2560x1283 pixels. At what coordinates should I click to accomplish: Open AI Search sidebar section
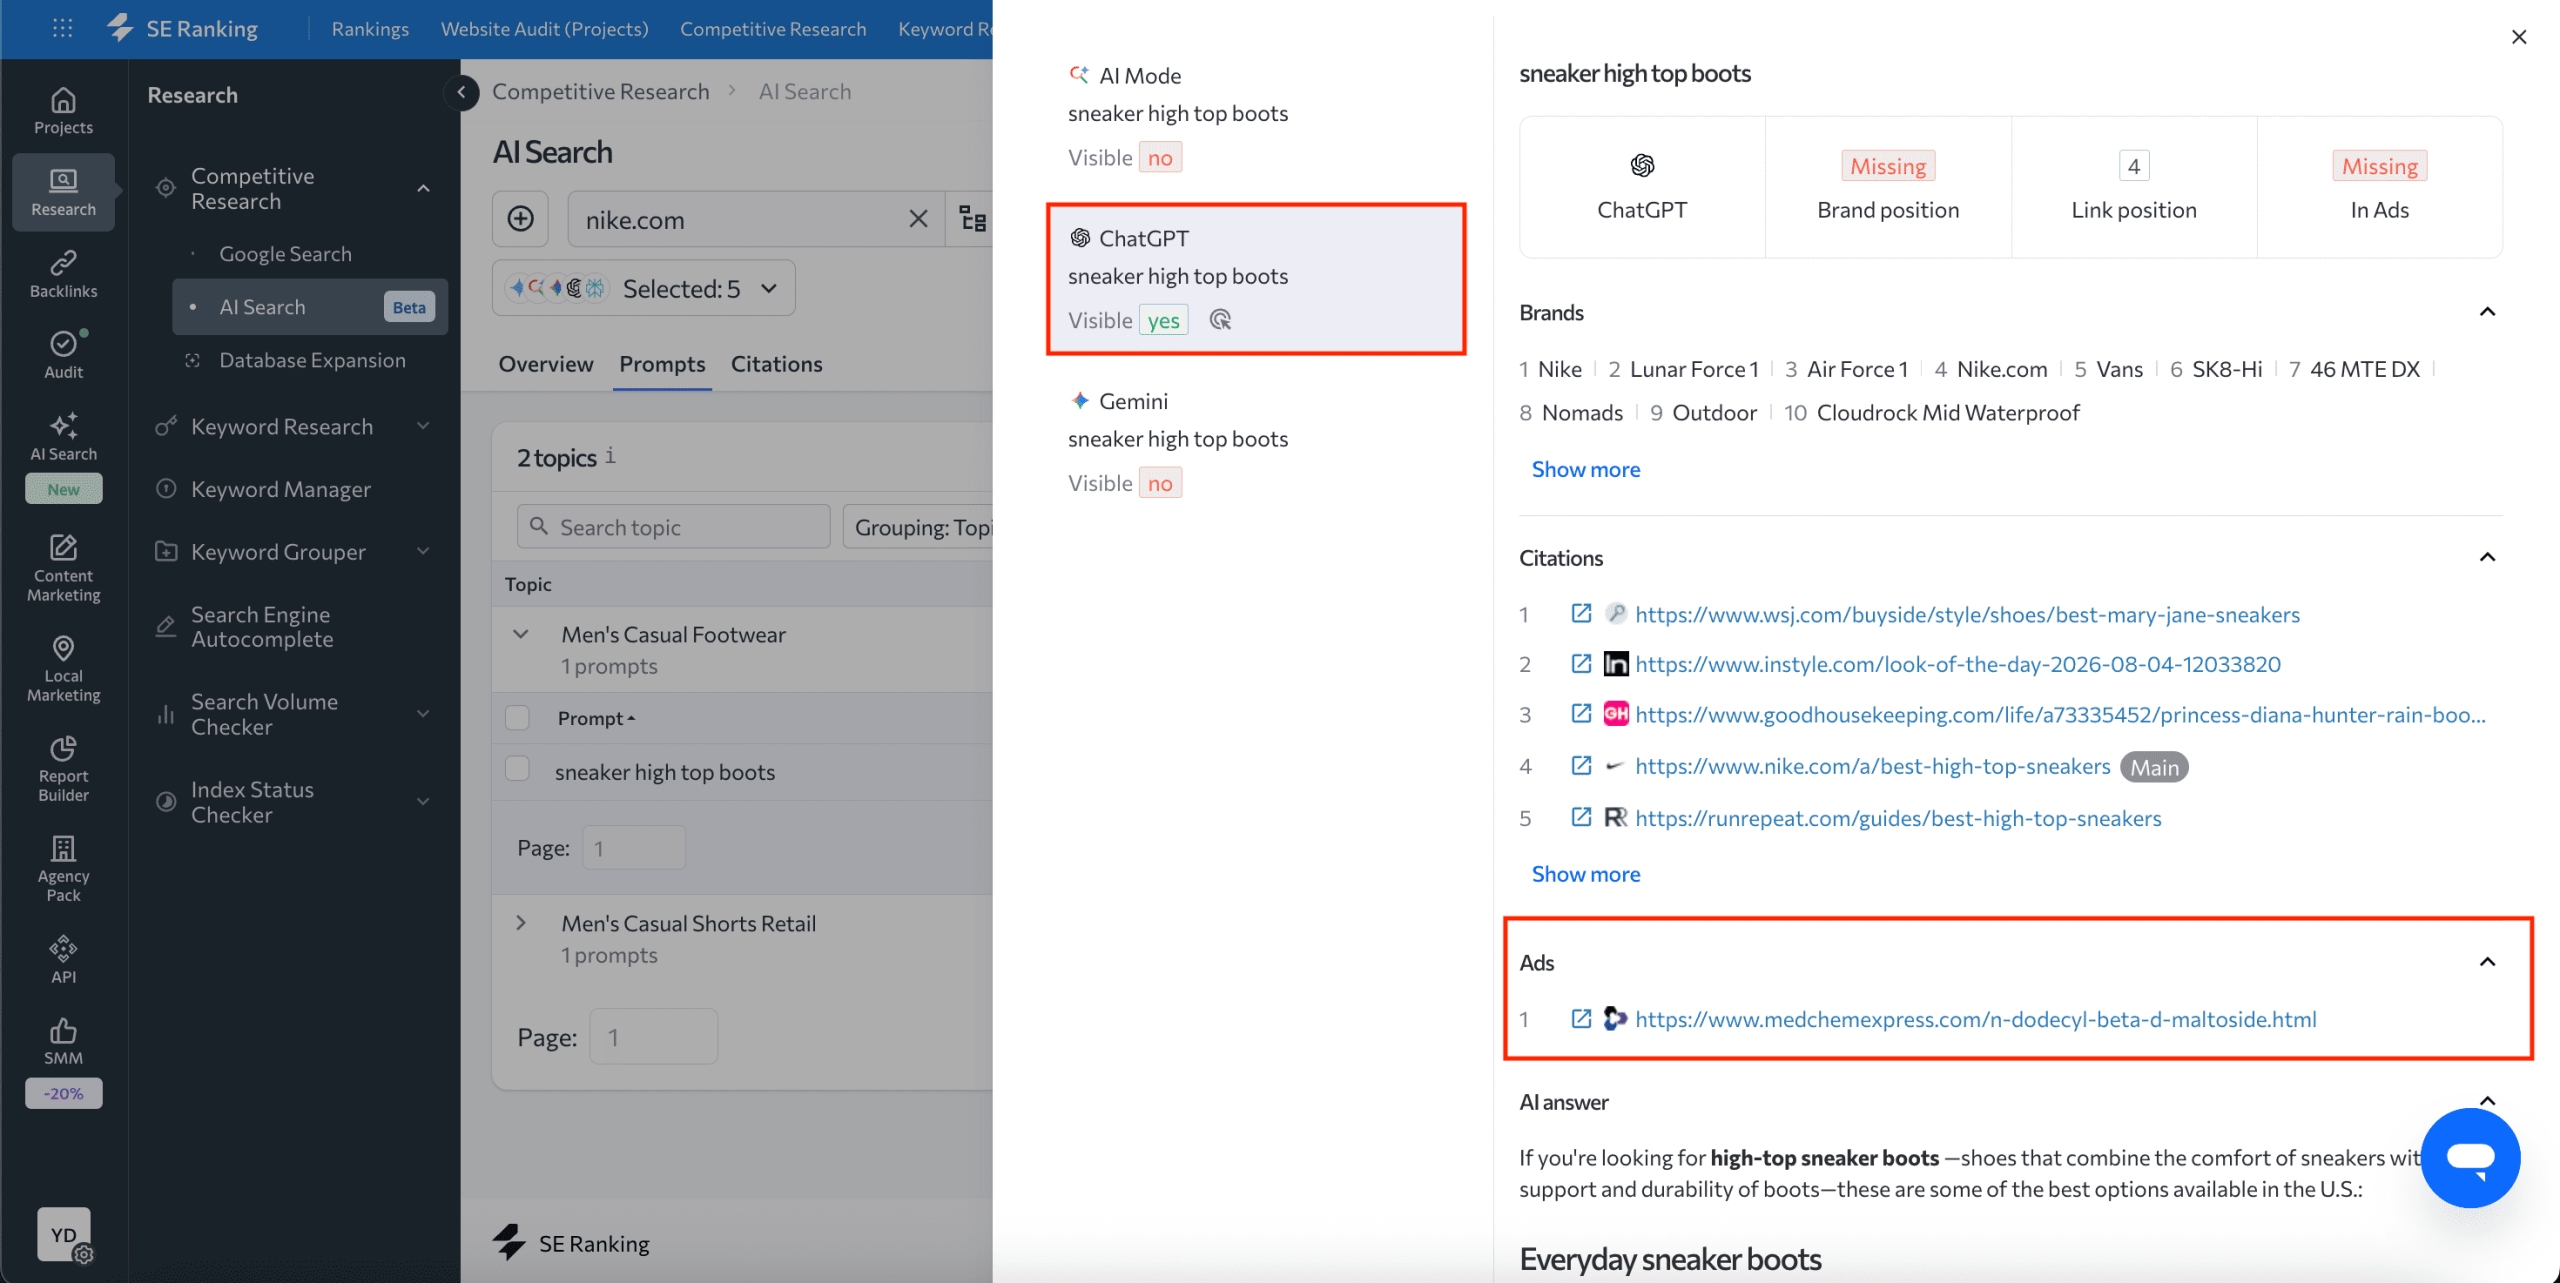(63, 437)
